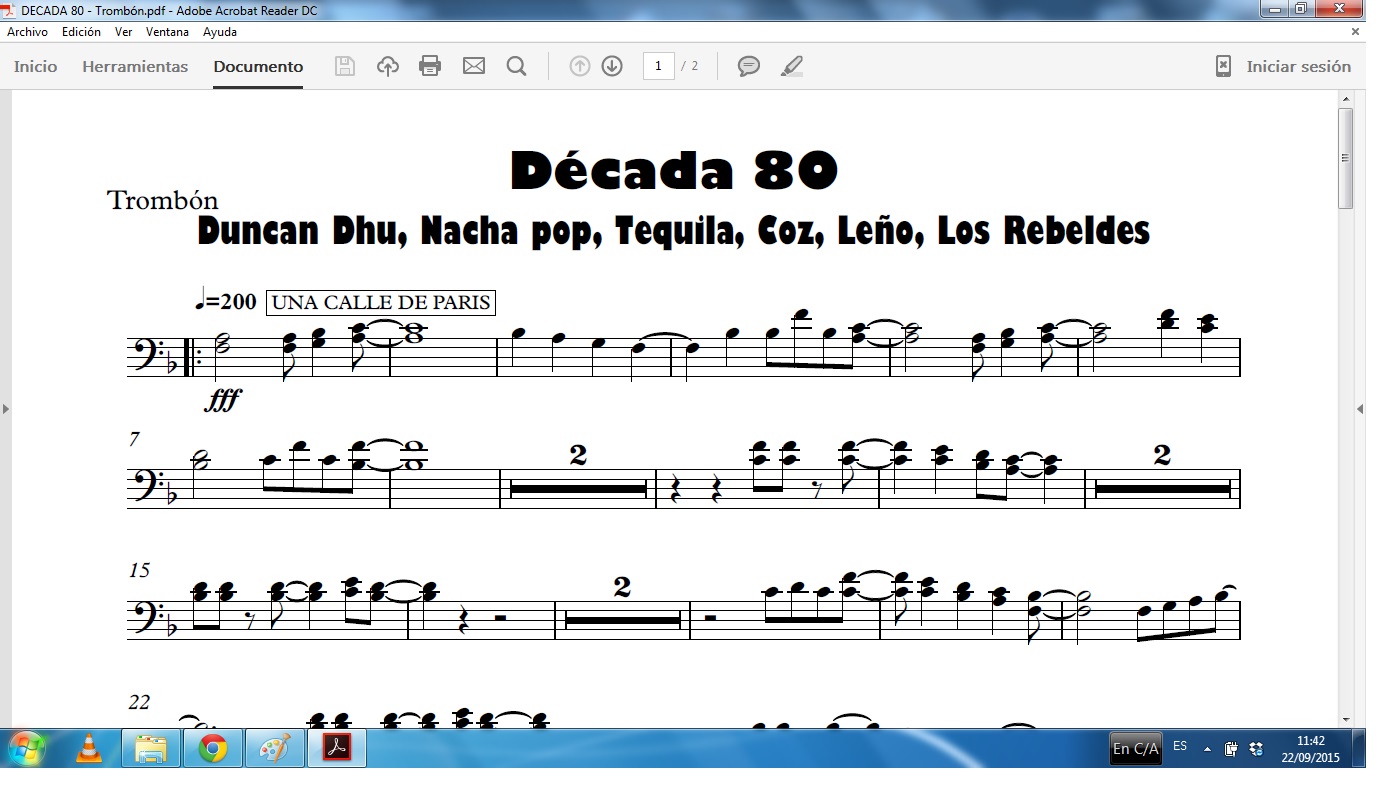Show hidden system tray icons arrow

(1207, 749)
